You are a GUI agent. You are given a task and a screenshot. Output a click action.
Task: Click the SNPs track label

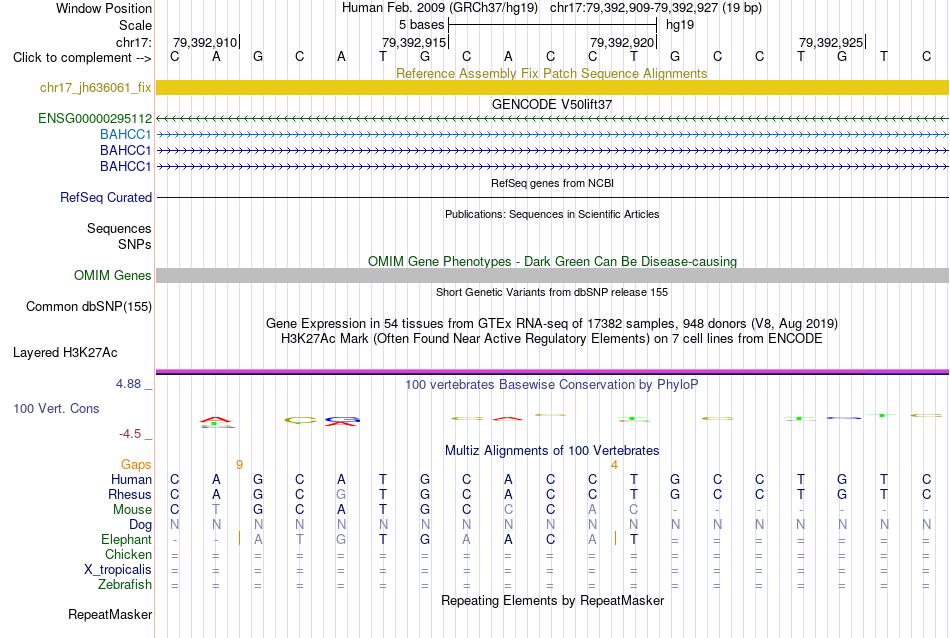tap(135, 244)
